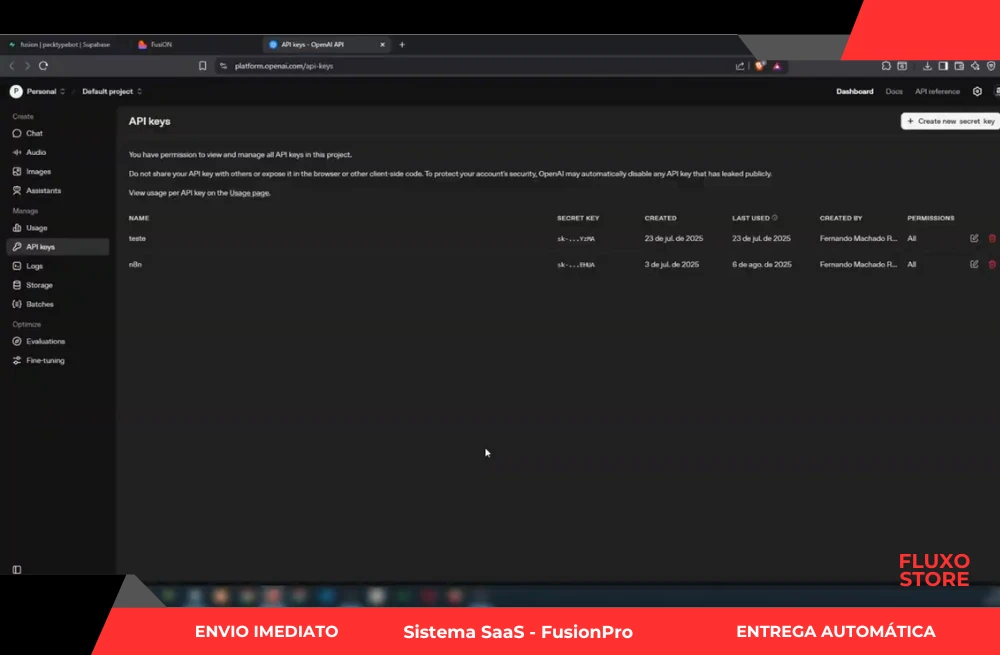Switch to the FusiON browser tab
This screenshot has width=1000, height=655.
[161, 45]
